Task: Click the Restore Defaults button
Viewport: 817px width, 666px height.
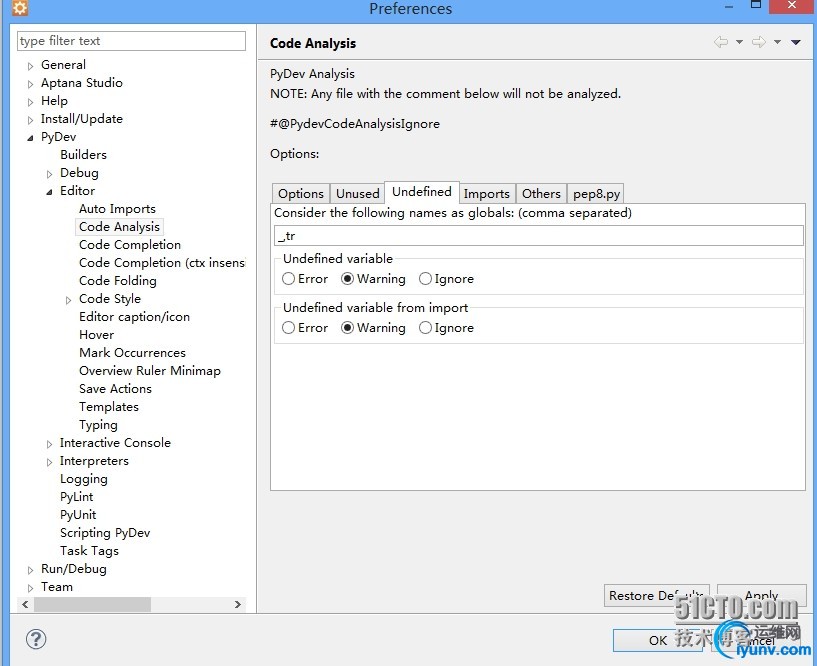Action: click(x=657, y=595)
